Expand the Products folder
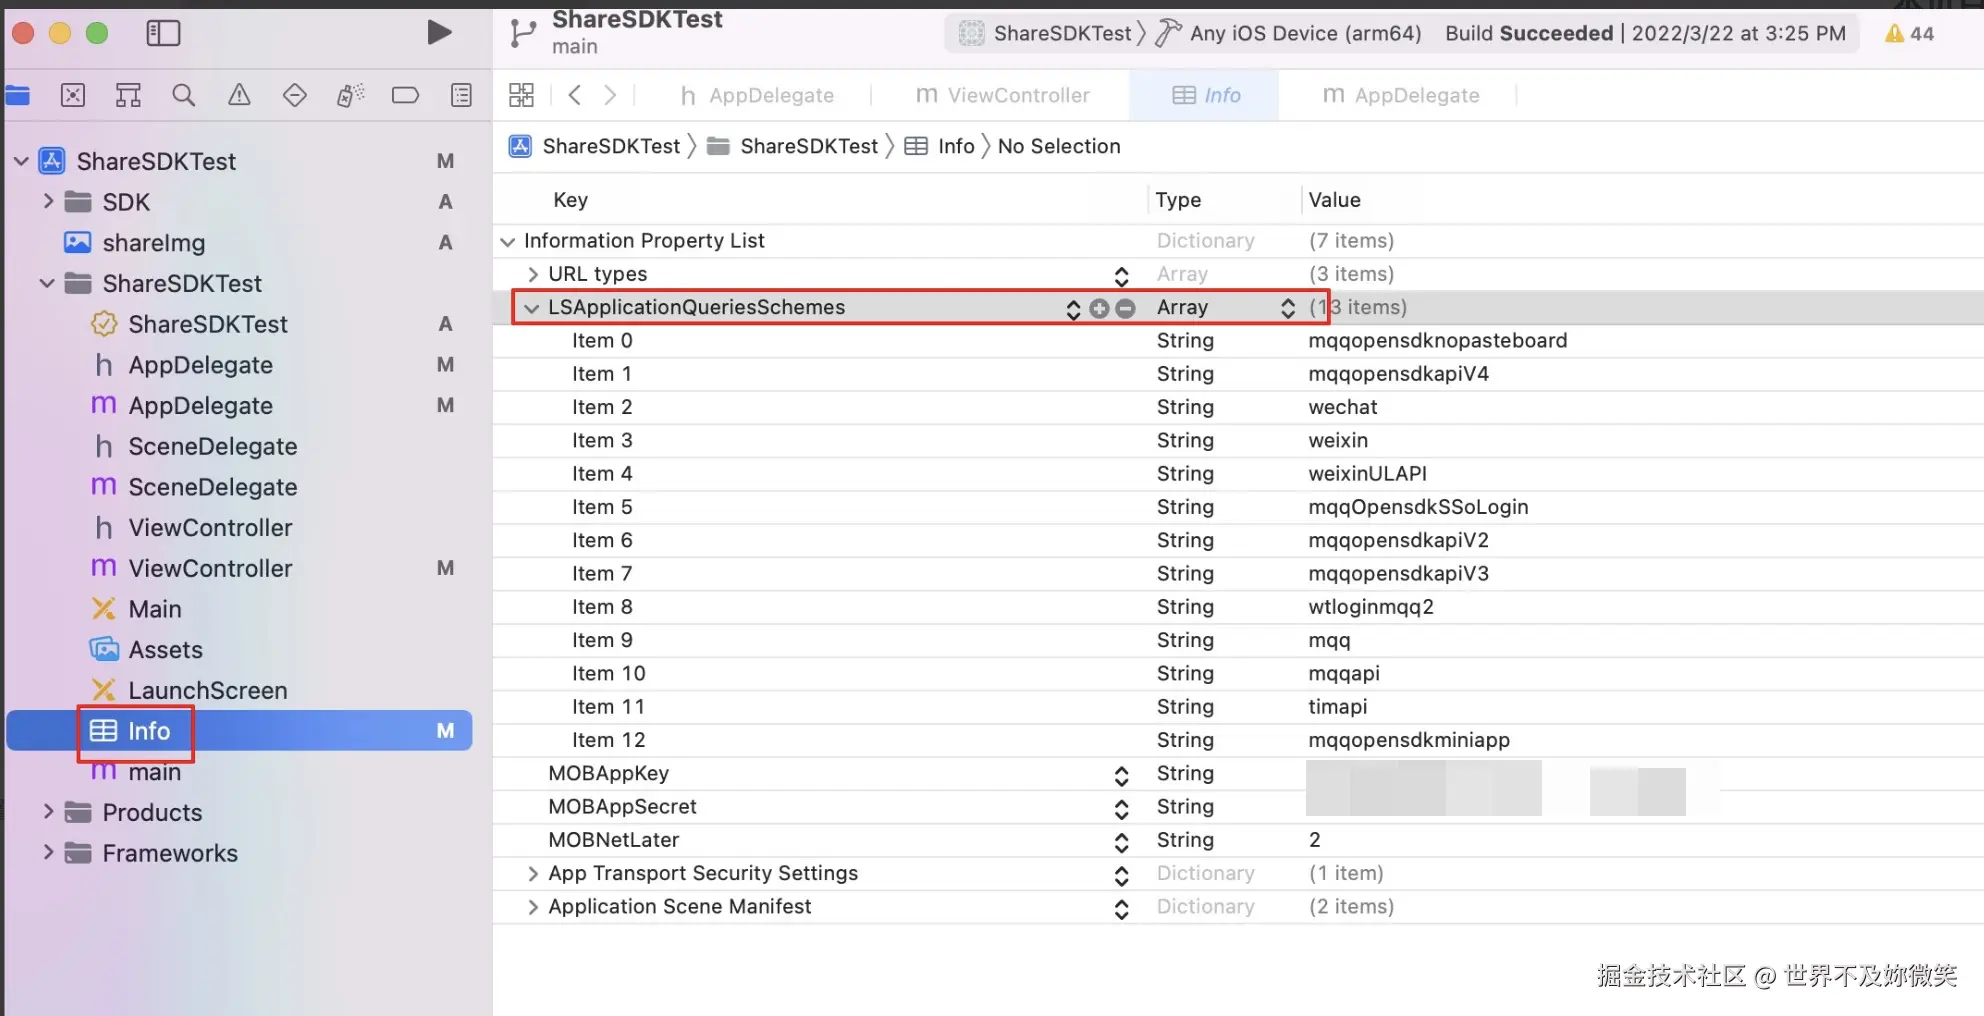Screen dimensions: 1984x1016 pos(47,812)
